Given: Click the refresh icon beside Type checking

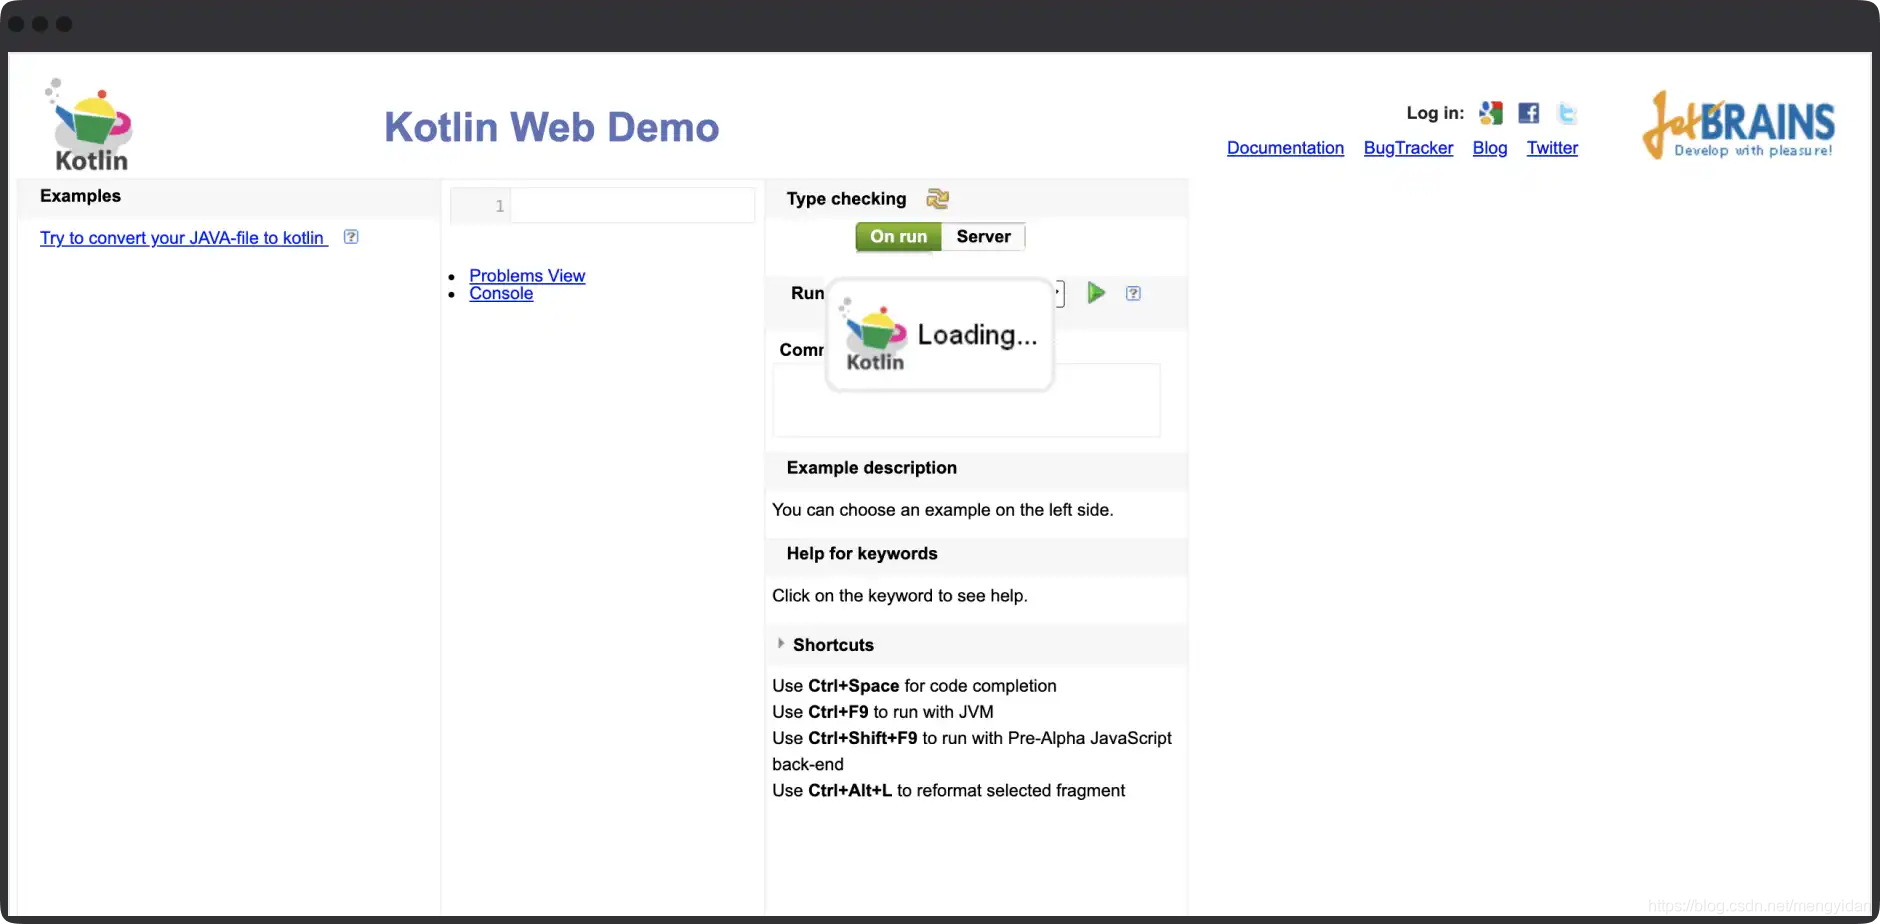Looking at the screenshot, I should (x=937, y=198).
